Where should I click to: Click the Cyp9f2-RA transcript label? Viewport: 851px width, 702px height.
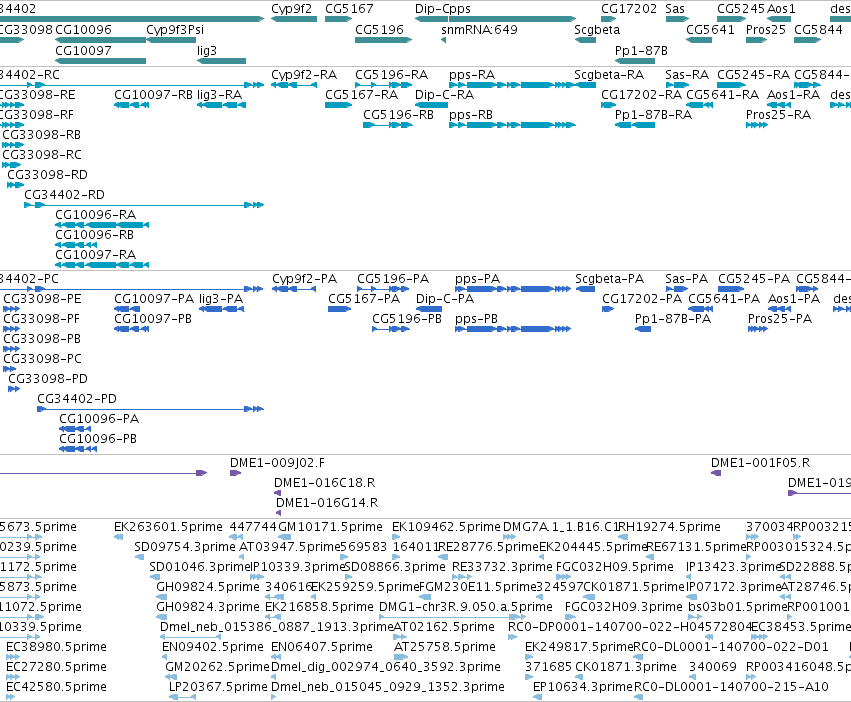tap(304, 74)
